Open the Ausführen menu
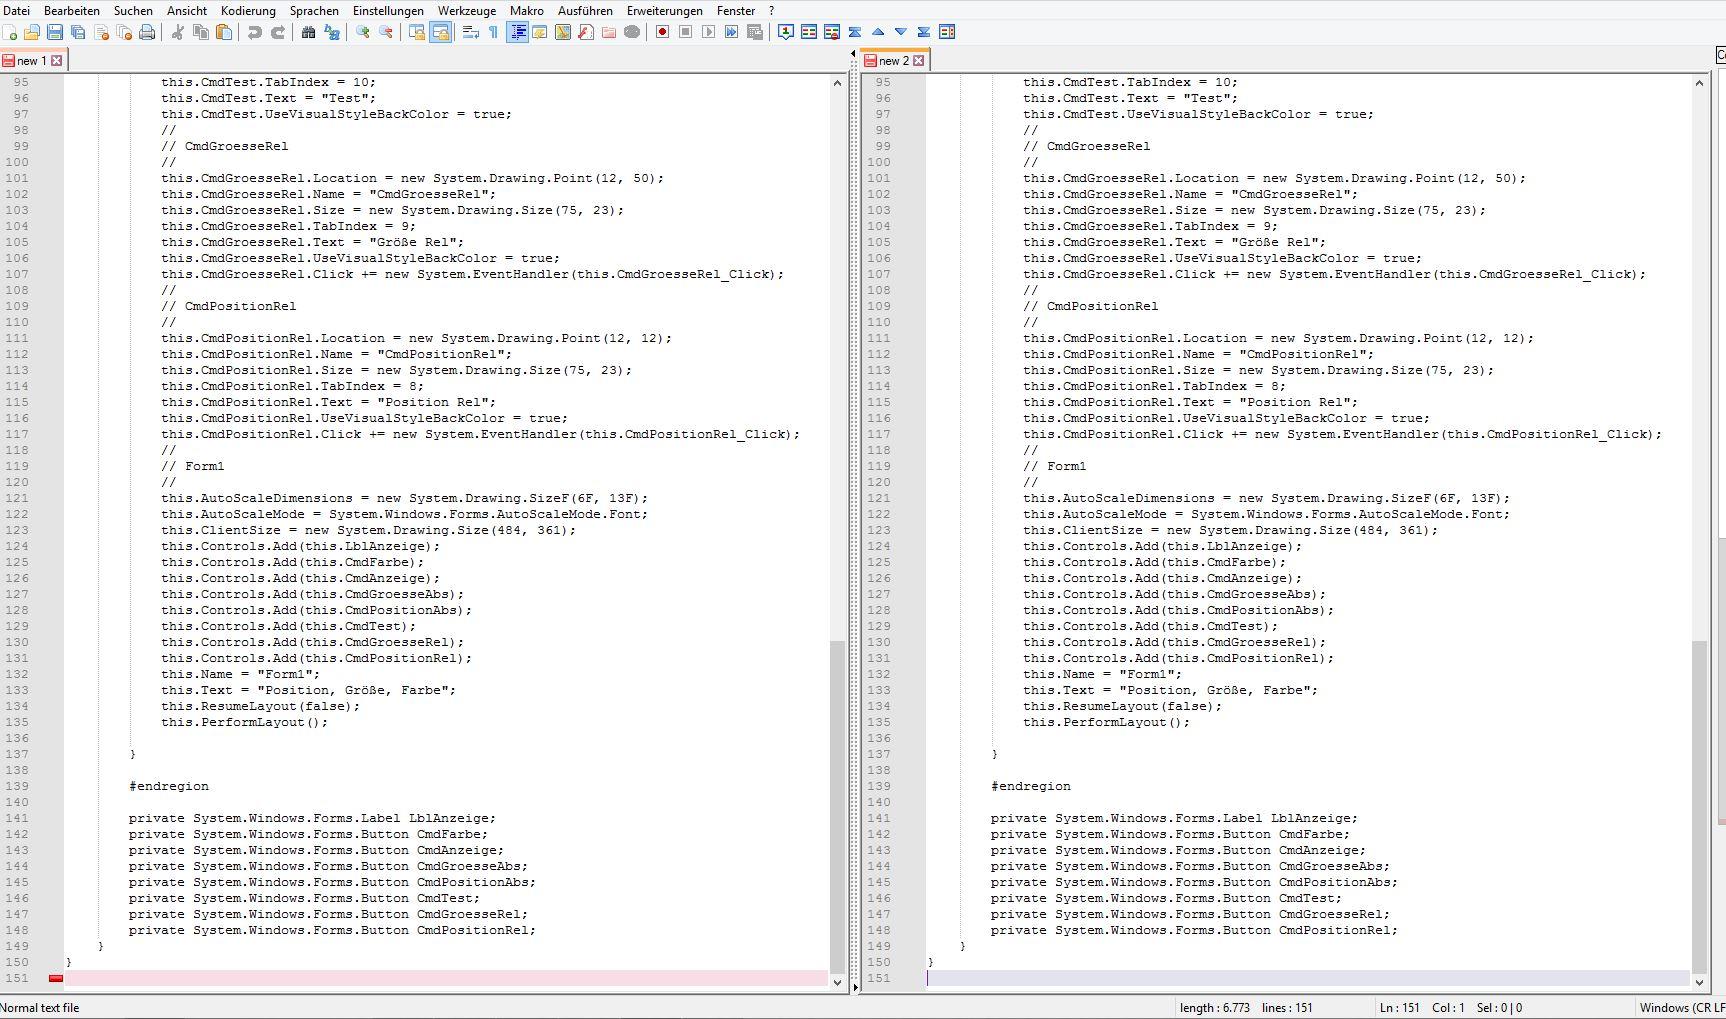The height and width of the screenshot is (1019, 1726). (x=585, y=10)
